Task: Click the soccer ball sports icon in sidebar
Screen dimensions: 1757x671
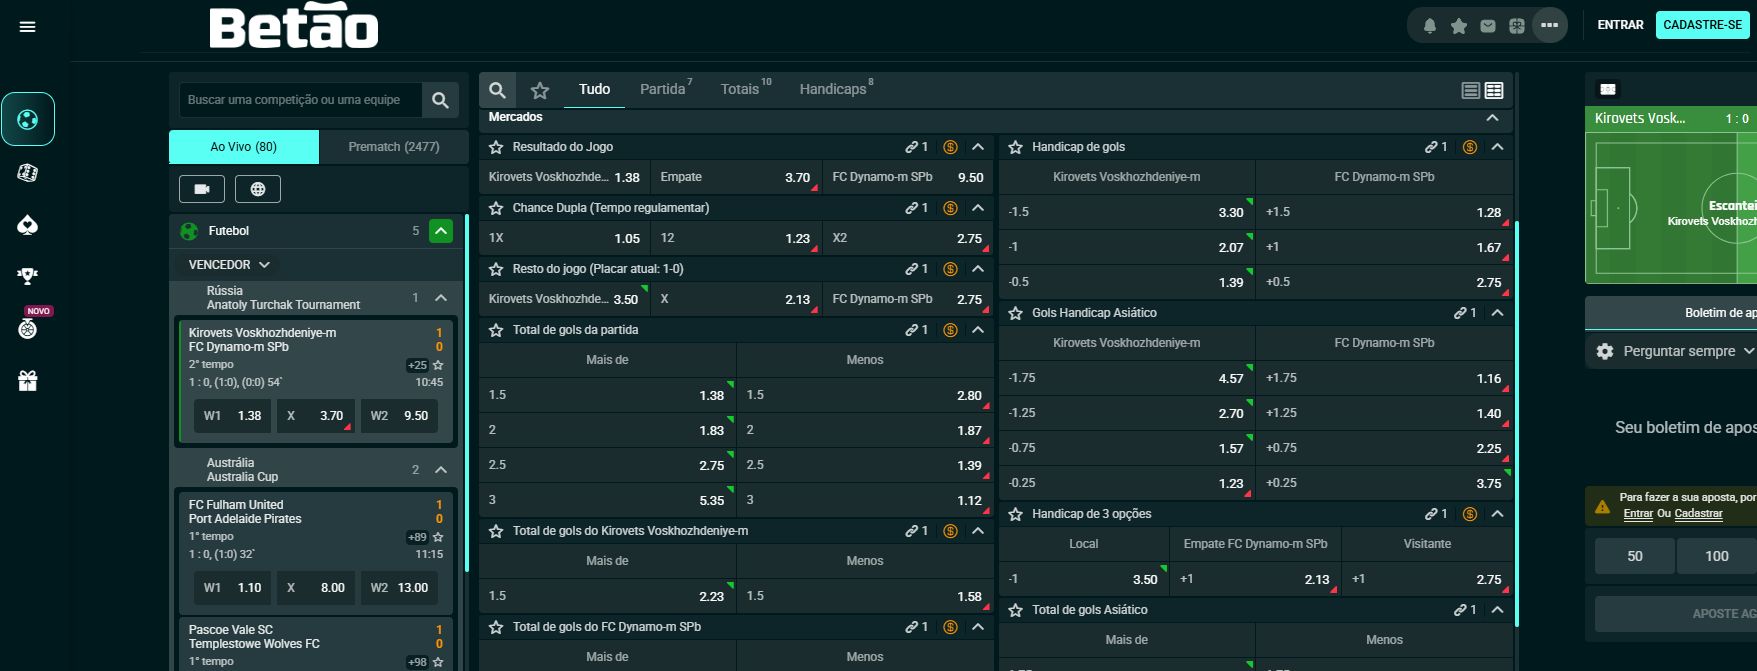Action: (x=28, y=120)
